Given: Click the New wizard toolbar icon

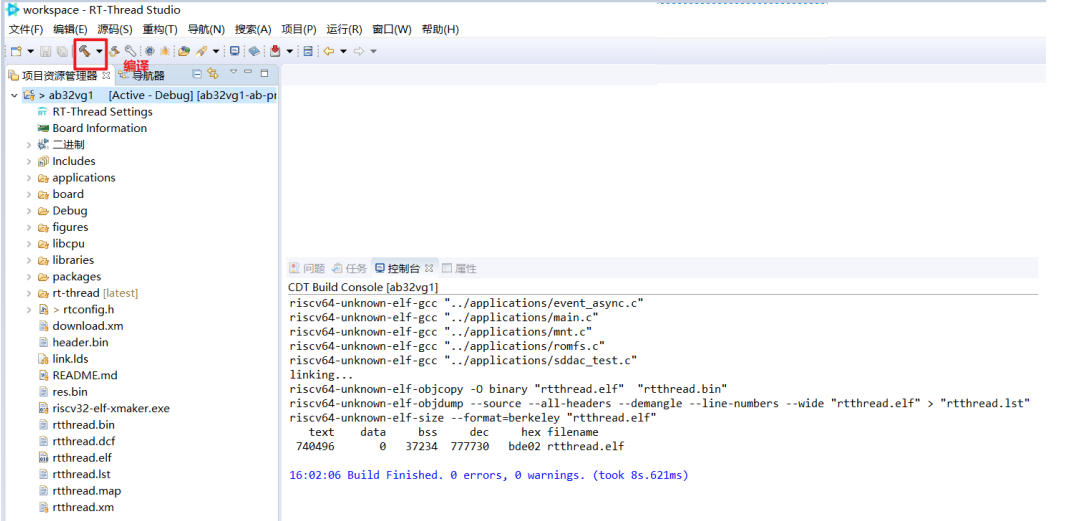Looking at the screenshot, I should point(16,51).
